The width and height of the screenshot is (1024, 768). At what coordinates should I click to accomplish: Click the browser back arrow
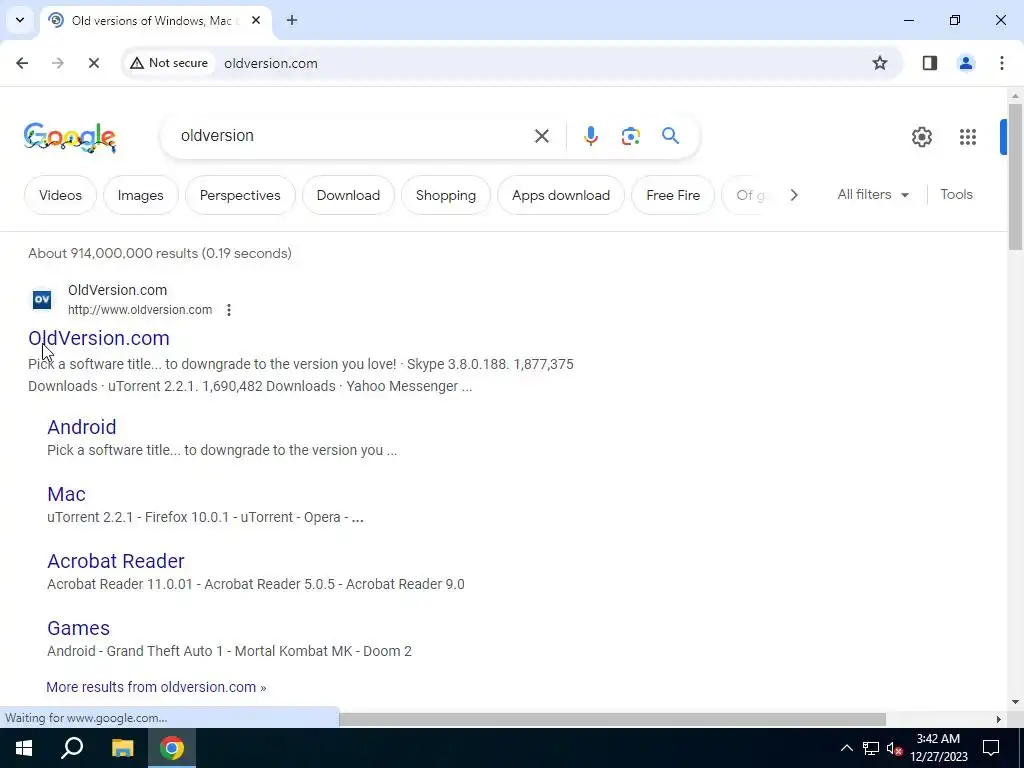pyautogui.click(x=22, y=63)
